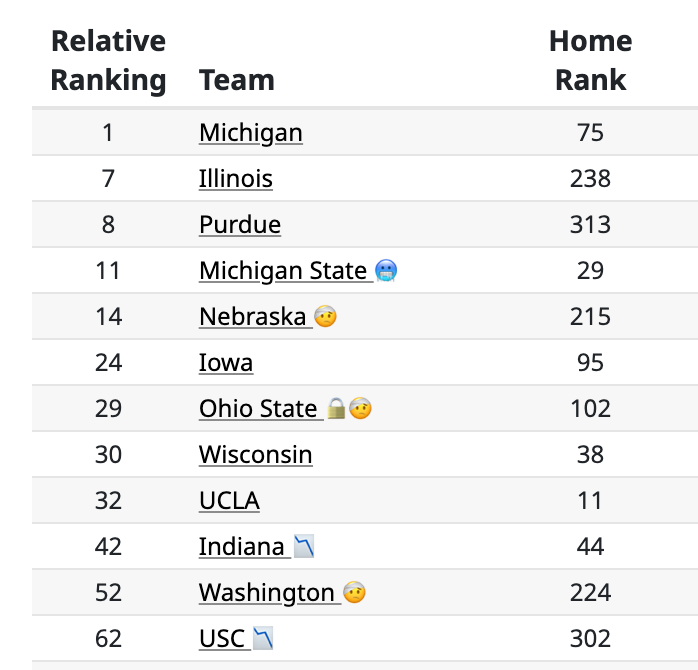The width and height of the screenshot is (698, 670).
Task: Follow the Purdue team link
Action: click(x=240, y=224)
